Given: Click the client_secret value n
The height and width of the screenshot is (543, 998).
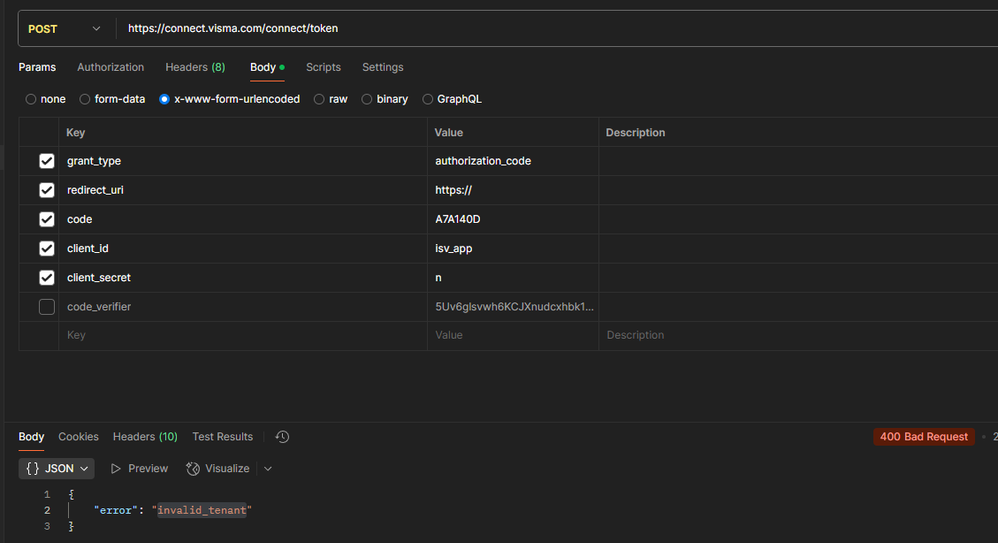Looking at the screenshot, I should click(x=513, y=278).
